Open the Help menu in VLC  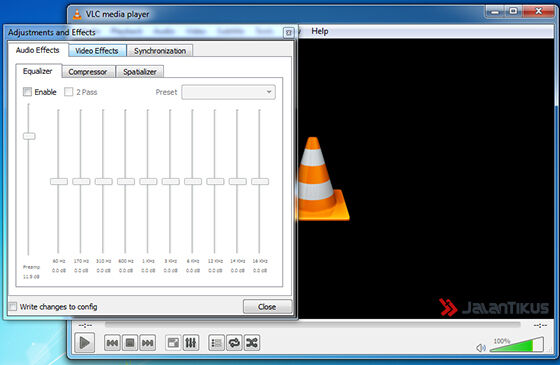[x=320, y=31]
